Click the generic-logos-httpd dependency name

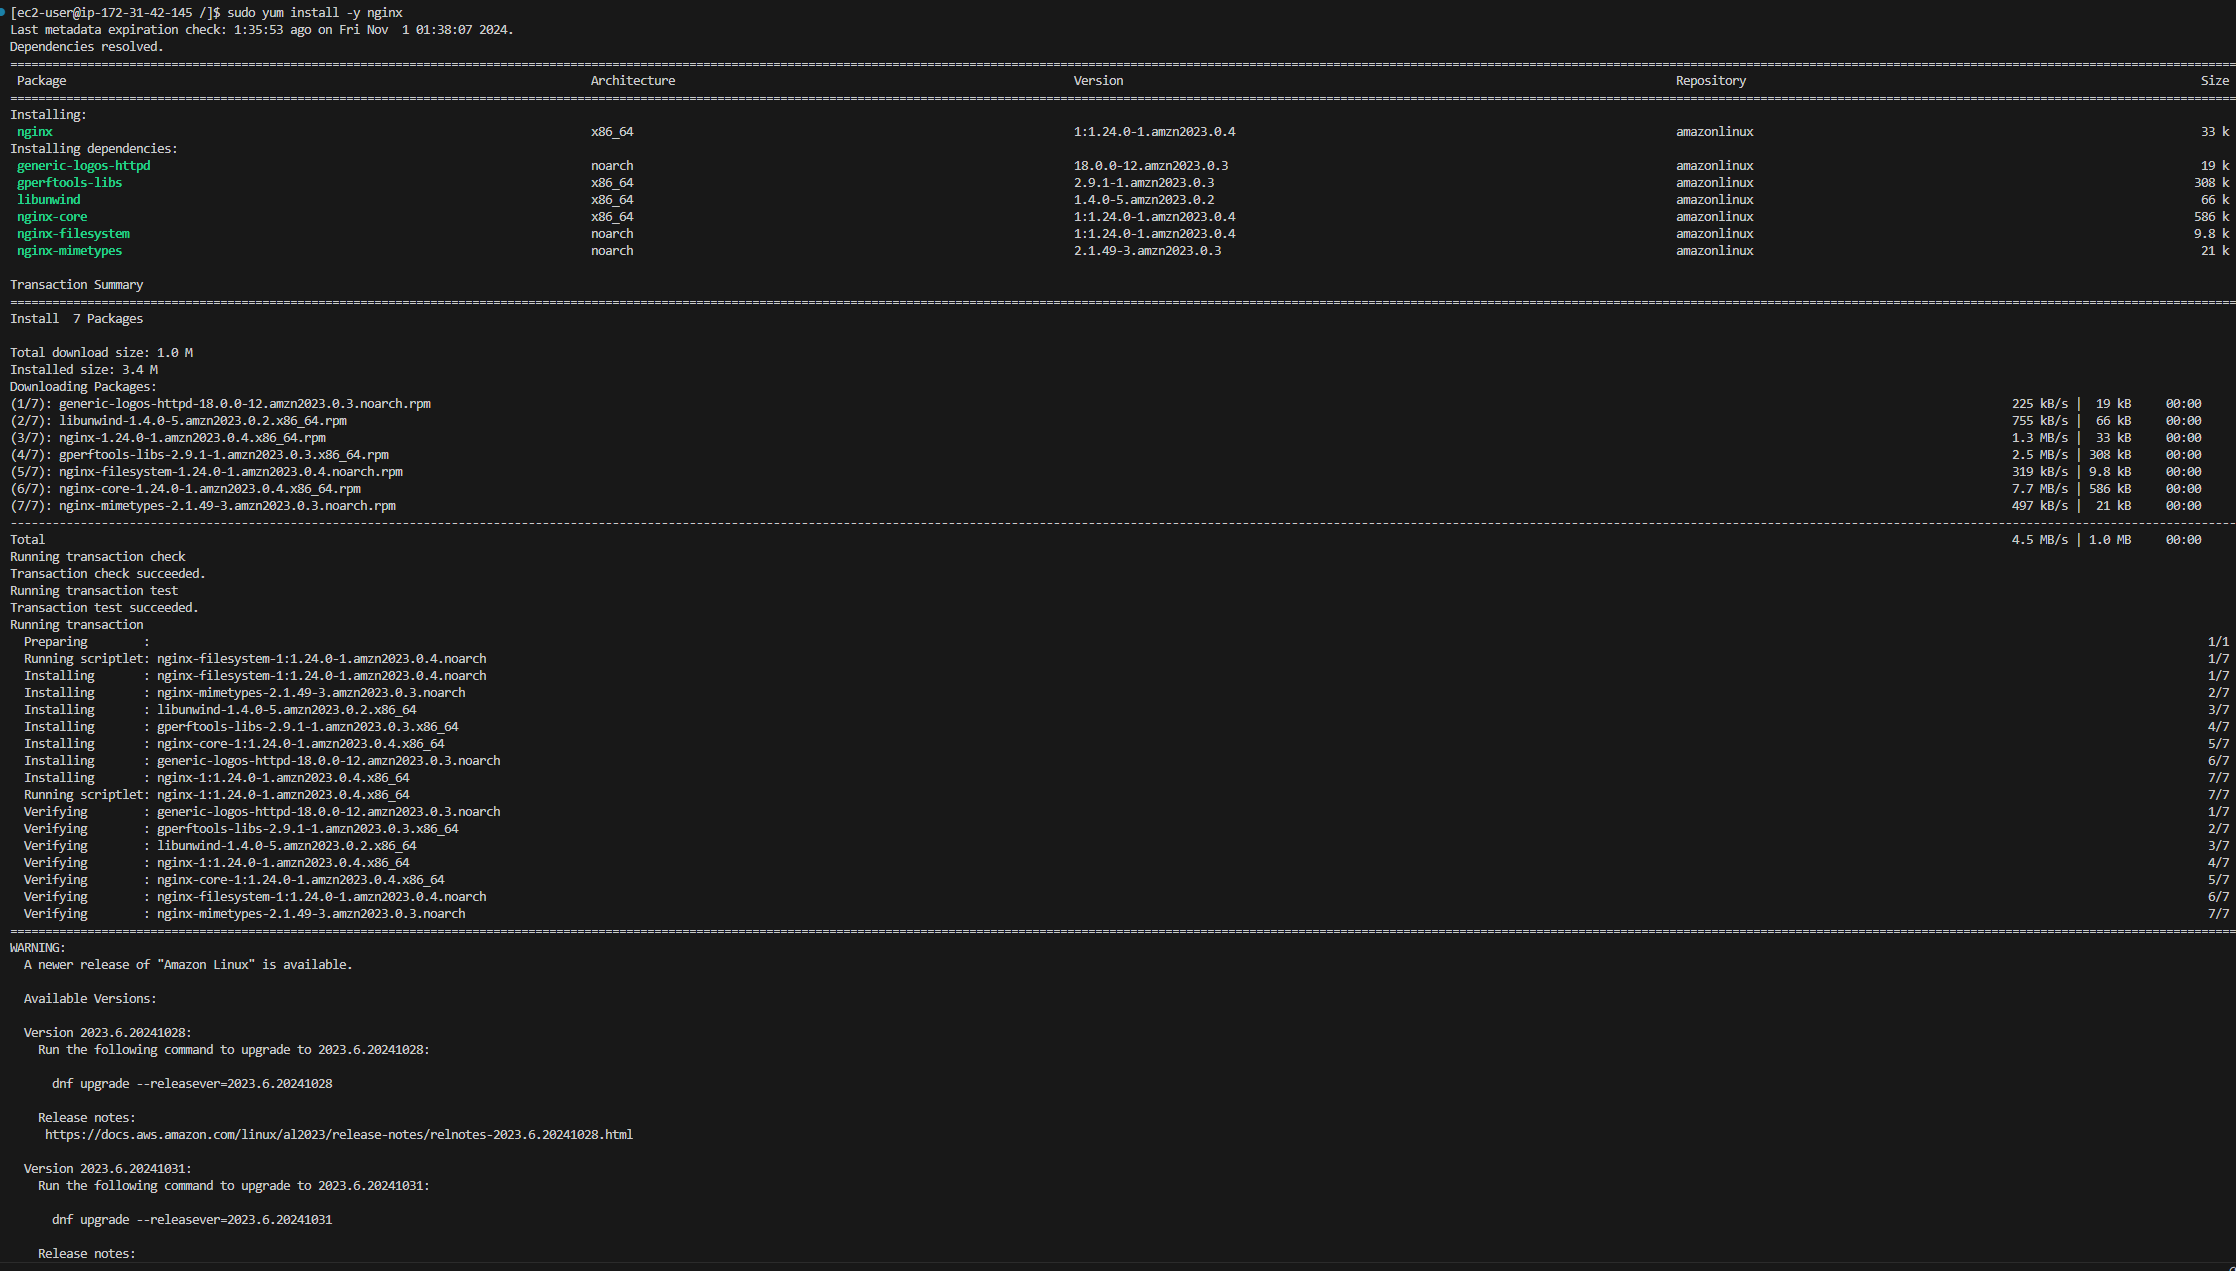pyautogui.click(x=83, y=165)
